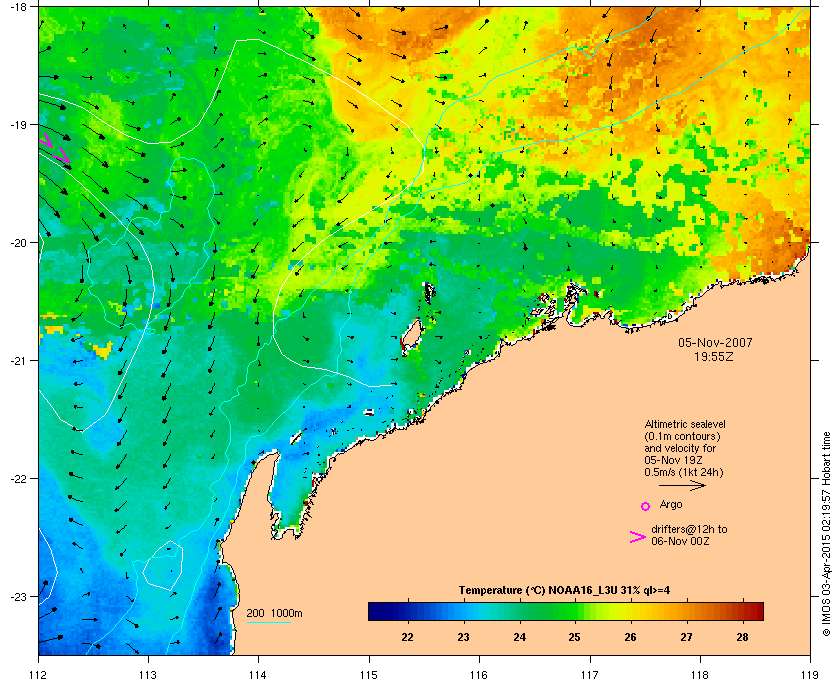Click latitude axis label -21
840x680 pixels.
tap(19, 361)
